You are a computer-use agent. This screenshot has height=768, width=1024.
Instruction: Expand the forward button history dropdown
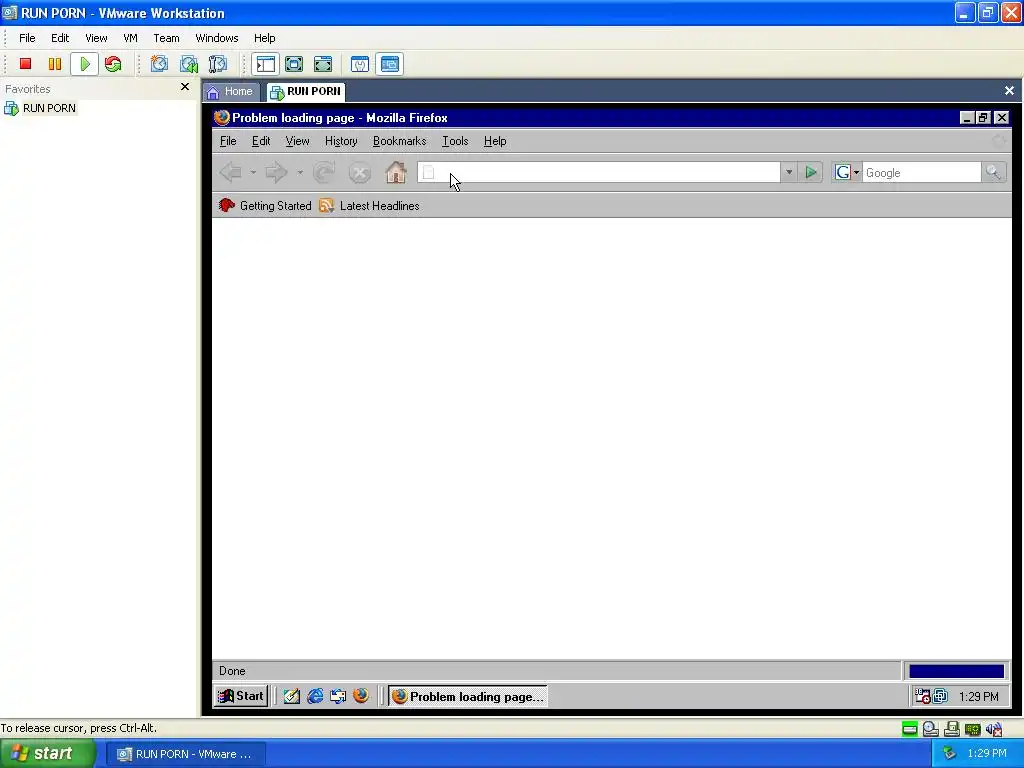tap(300, 172)
